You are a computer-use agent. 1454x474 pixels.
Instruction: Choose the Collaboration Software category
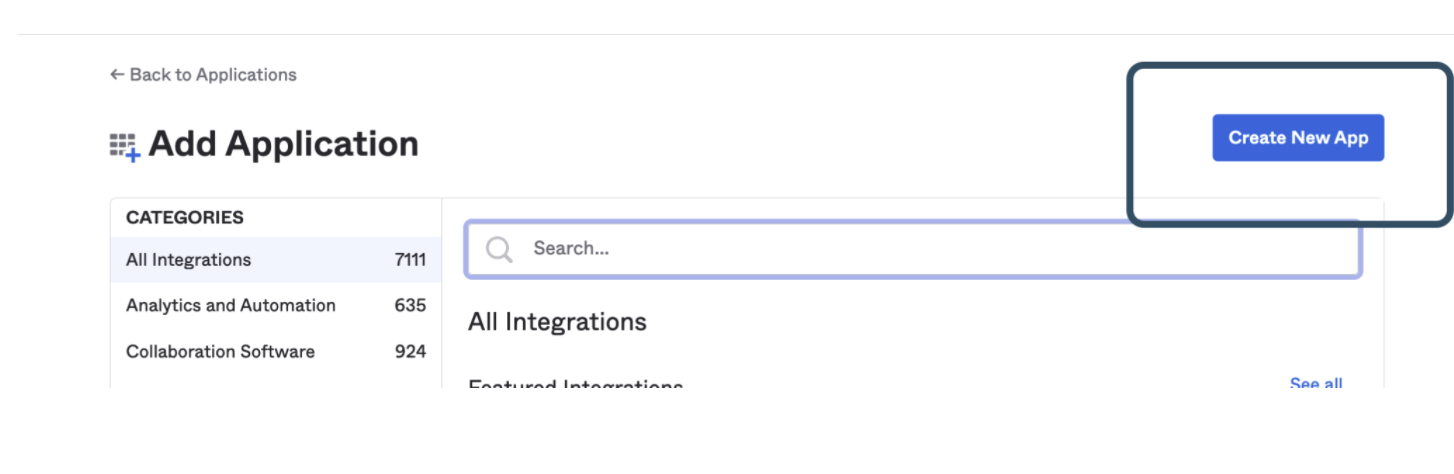tap(220, 352)
